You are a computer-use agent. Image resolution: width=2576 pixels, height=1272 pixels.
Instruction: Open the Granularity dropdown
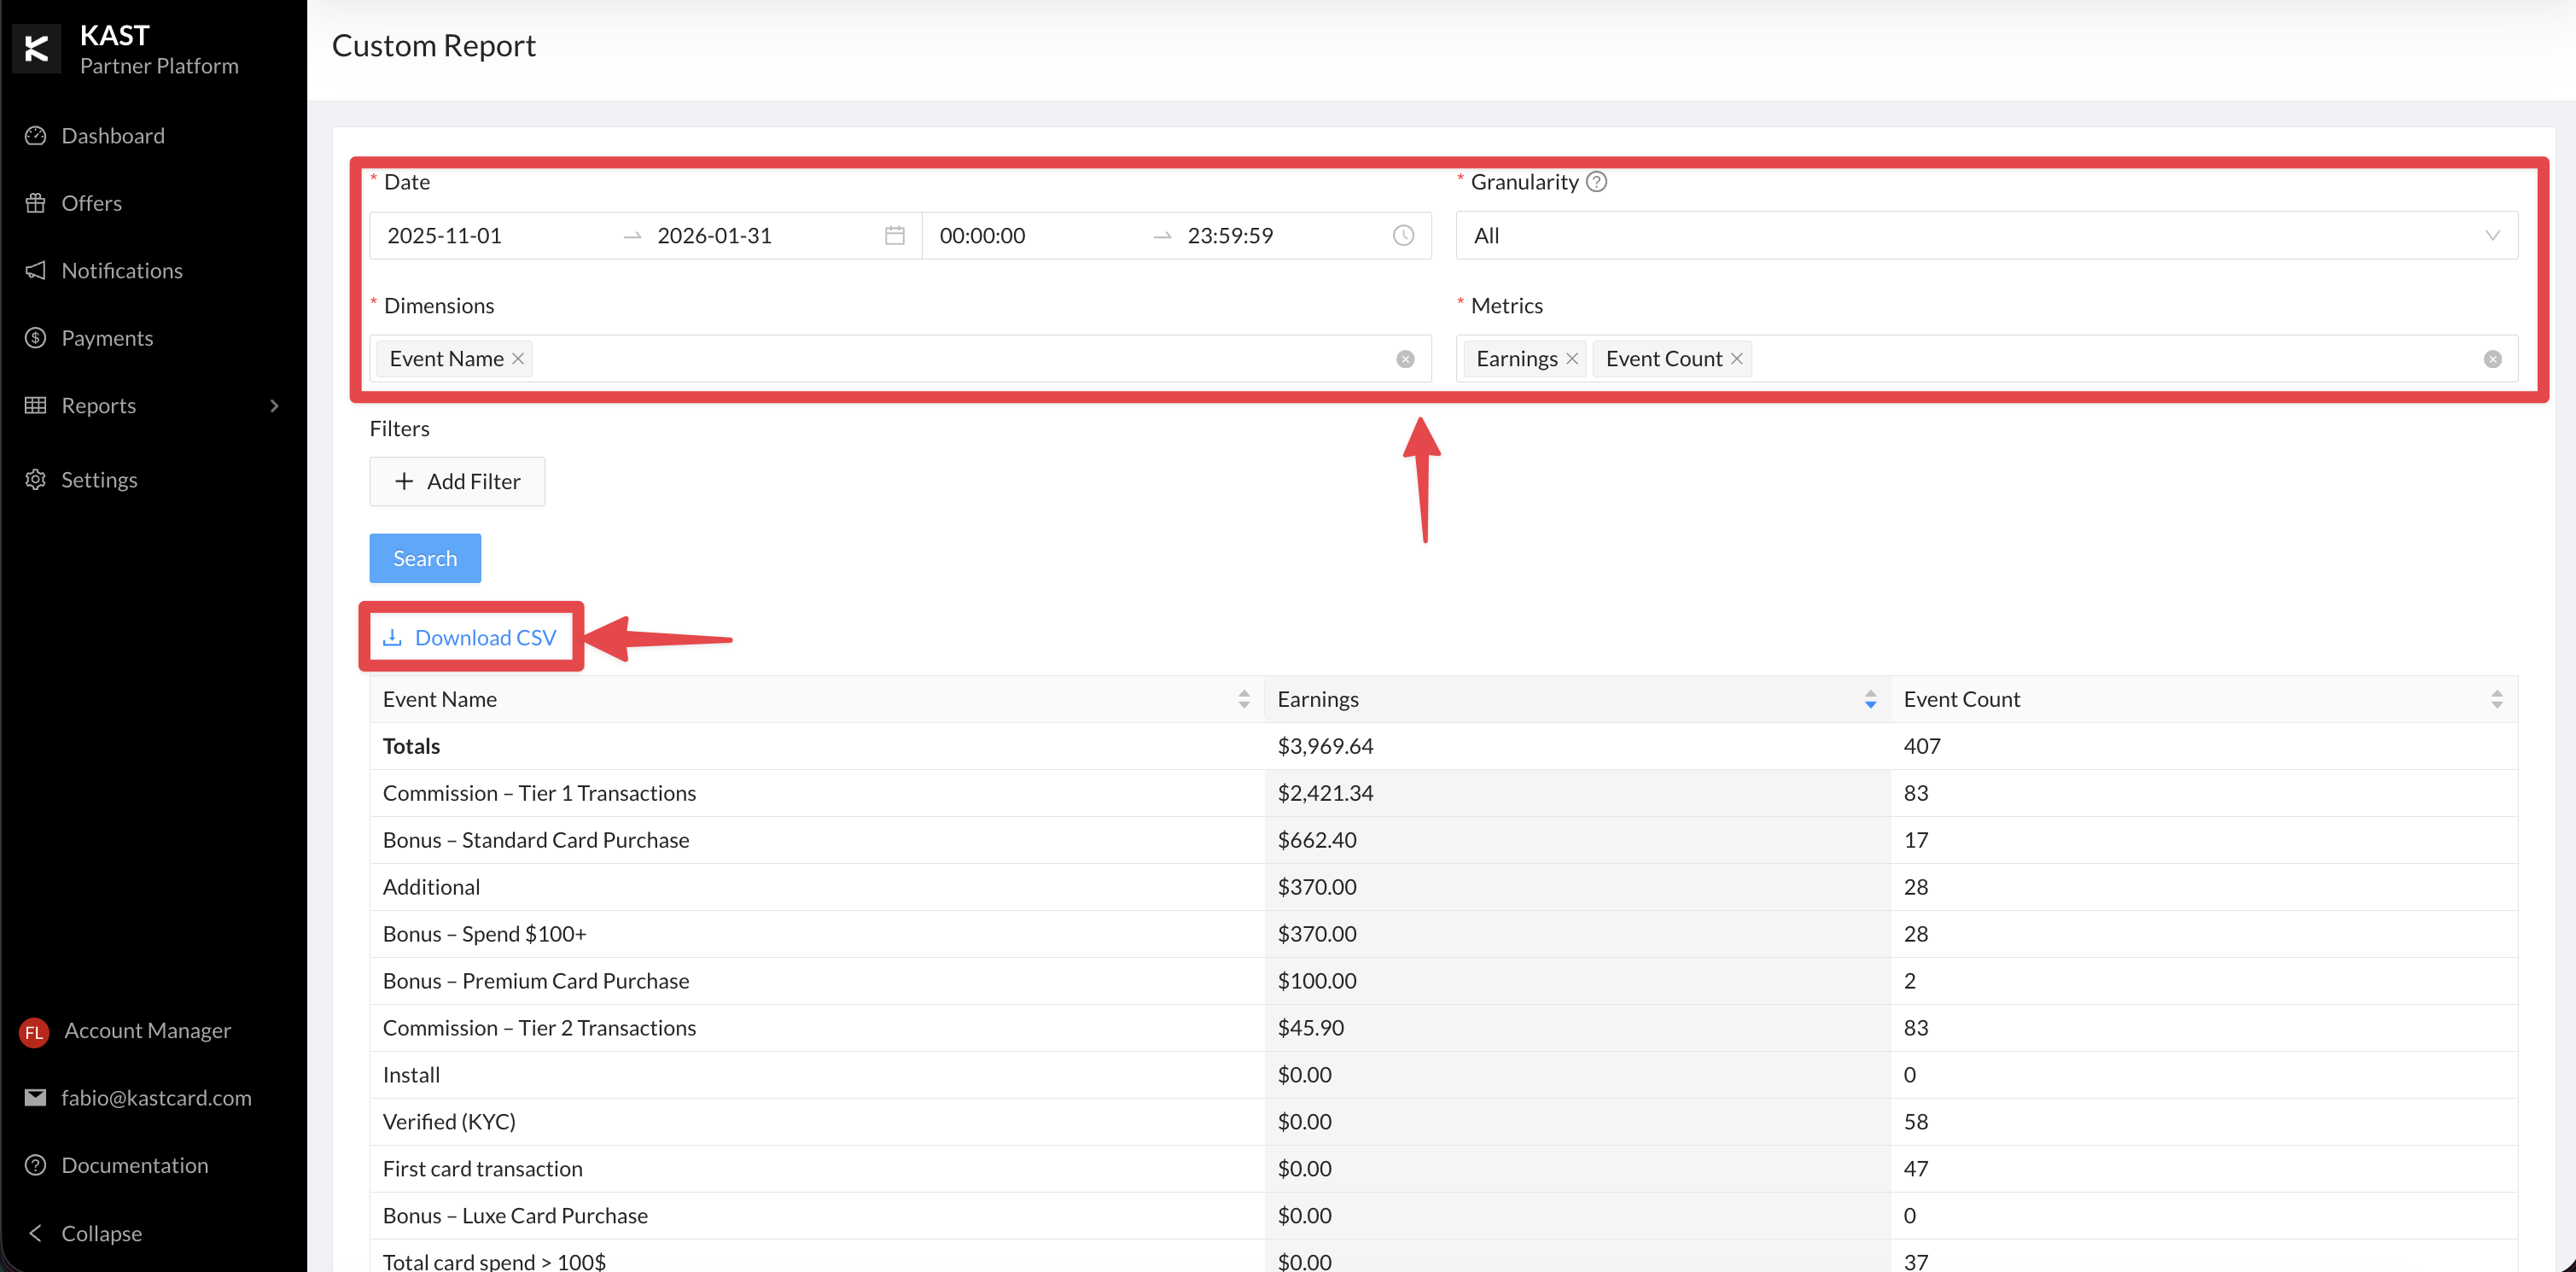[x=1986, y=235]
